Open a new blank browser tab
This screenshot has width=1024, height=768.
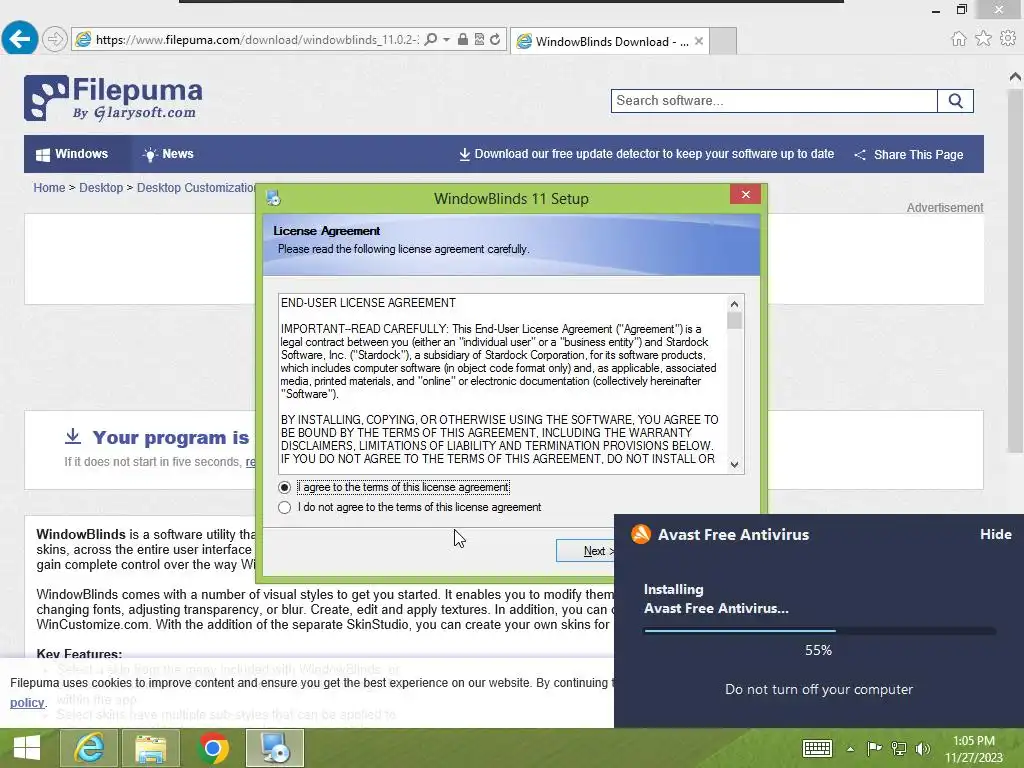[723, 41]
